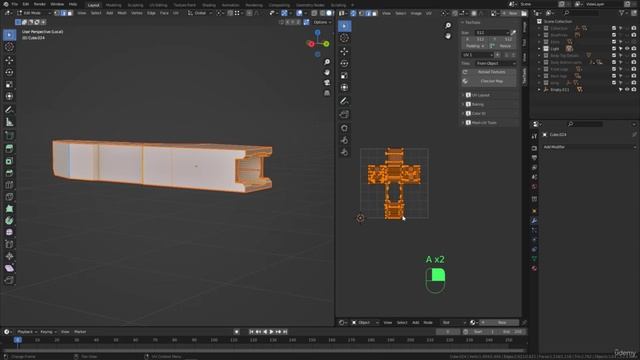Toggle Empty.011 render camera icon

pyautogui.click(x=633, y=89)
